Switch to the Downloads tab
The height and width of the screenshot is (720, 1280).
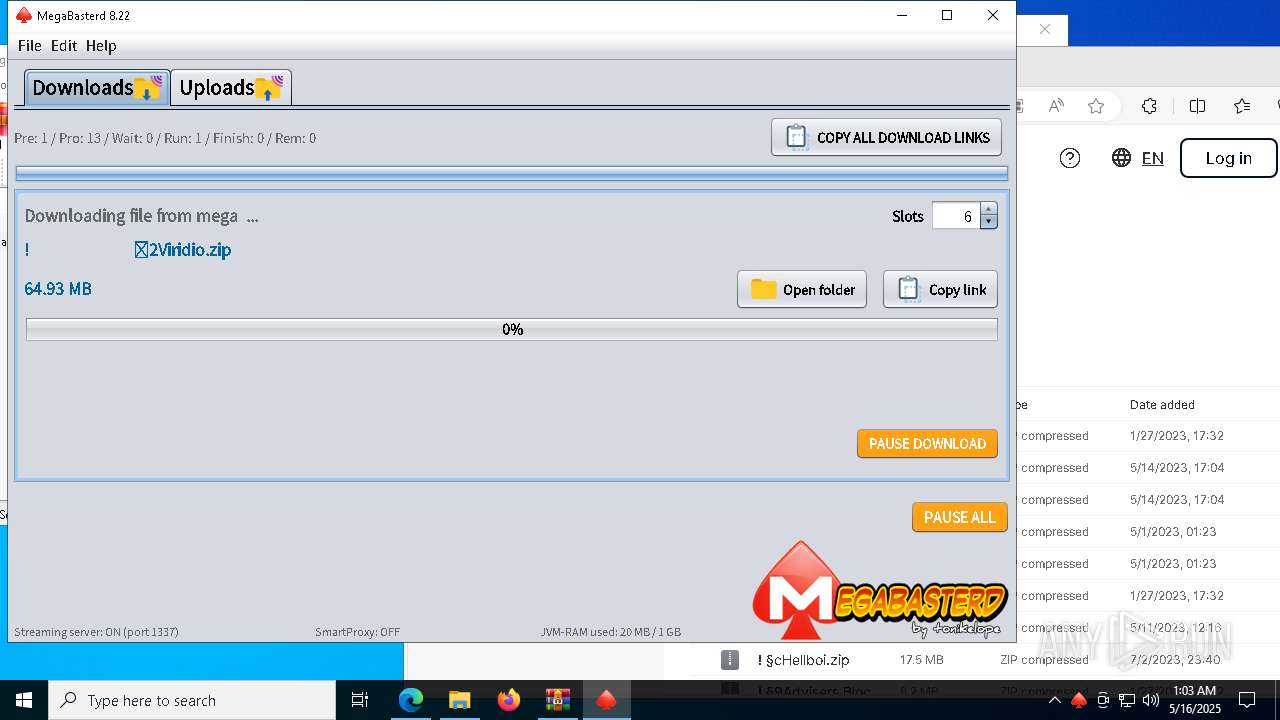coord(97,87)
